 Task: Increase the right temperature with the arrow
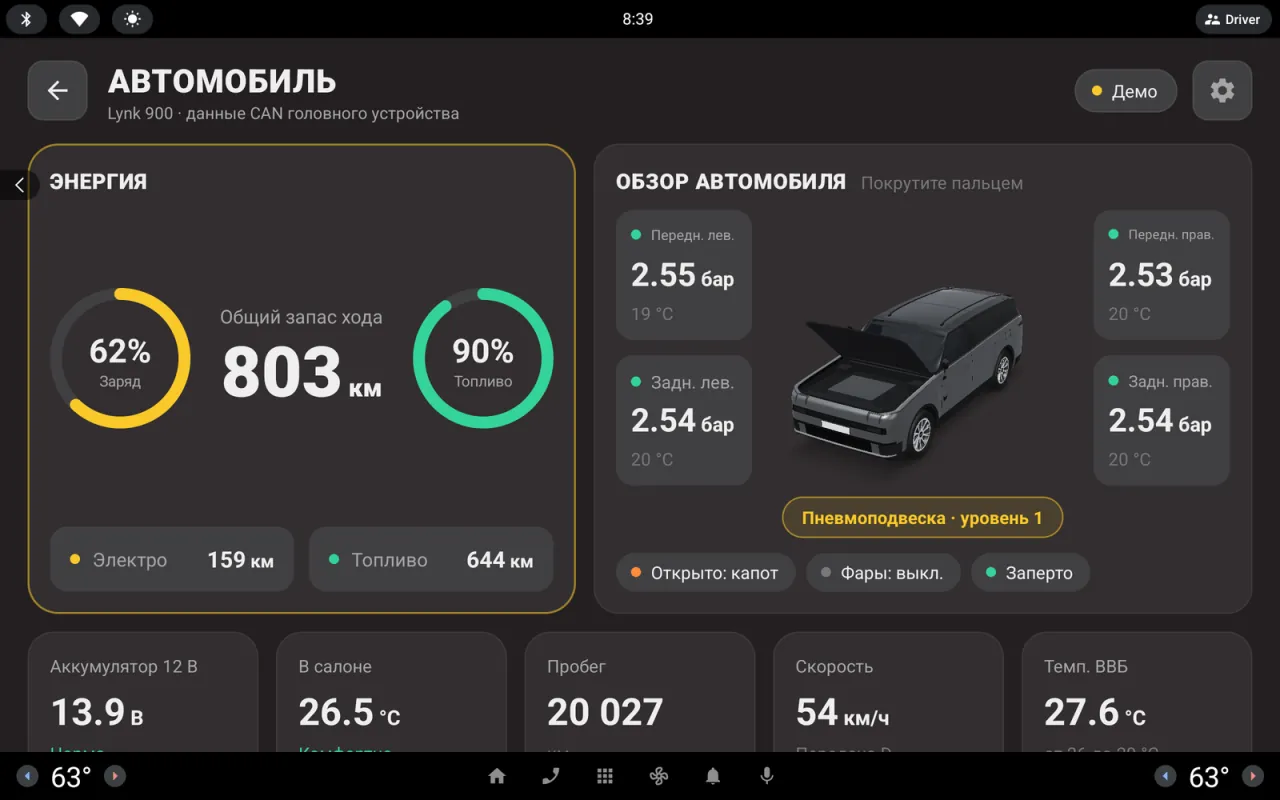1252,776
